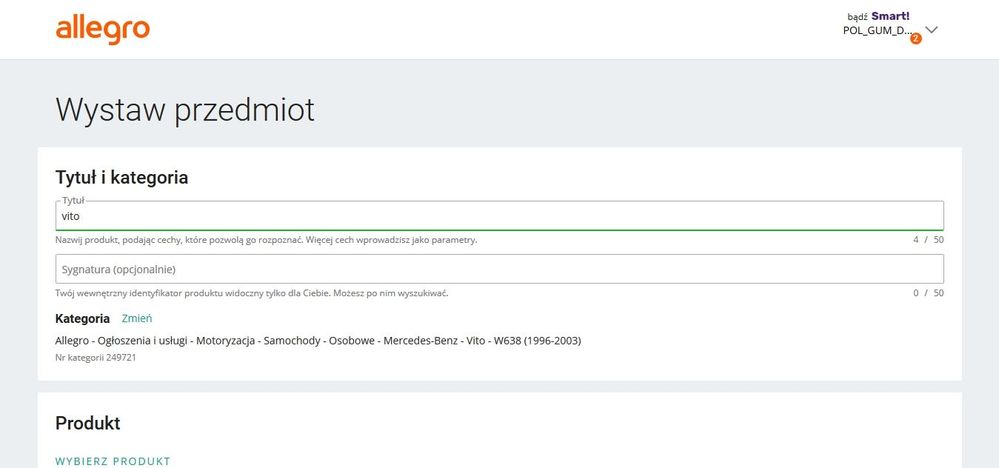The width and height of the screenshot is (999, 468).
Task: Click the Allegro logo
Action: tap(103, 30)
